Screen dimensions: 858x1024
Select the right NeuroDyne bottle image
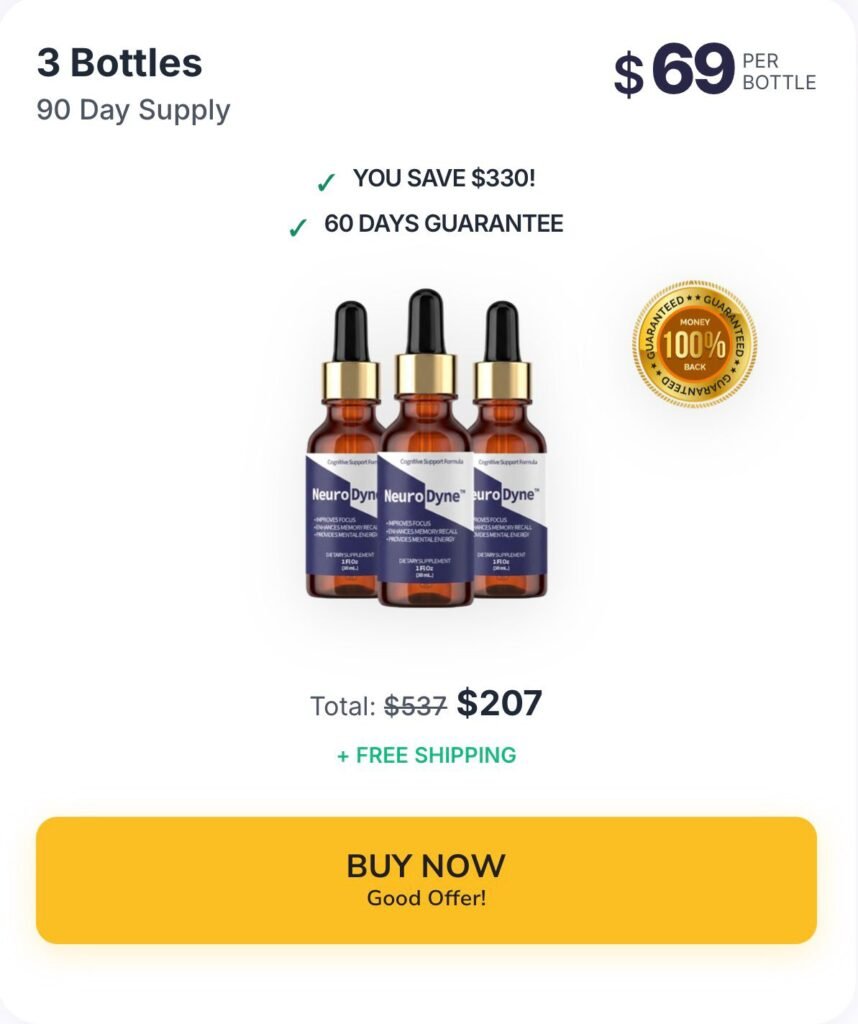coord(508,449)
